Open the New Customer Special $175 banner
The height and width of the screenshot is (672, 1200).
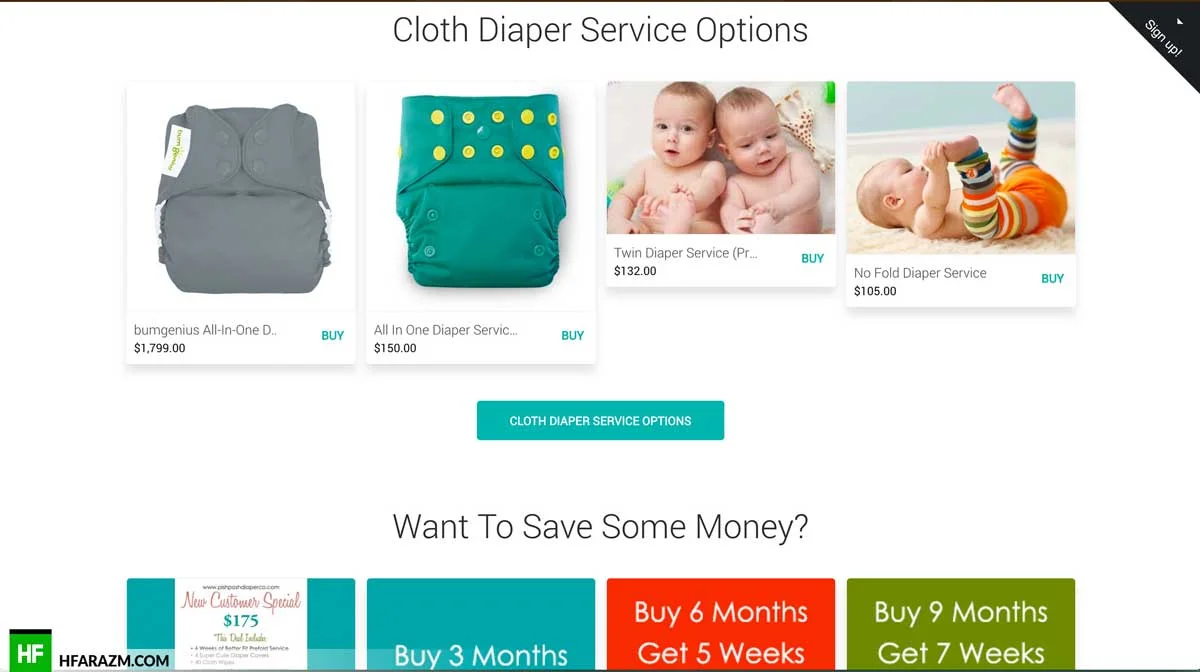pos(241,625)
